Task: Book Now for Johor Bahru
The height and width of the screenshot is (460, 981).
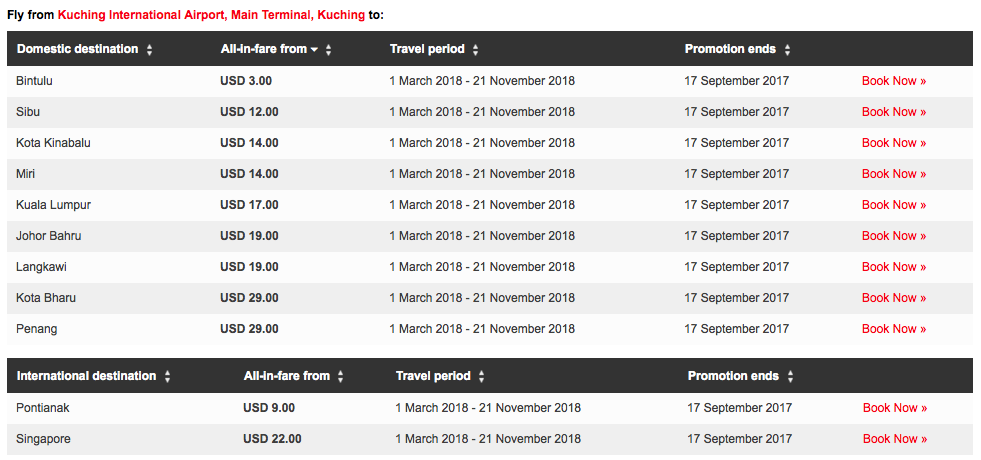Action: (893, 236)
